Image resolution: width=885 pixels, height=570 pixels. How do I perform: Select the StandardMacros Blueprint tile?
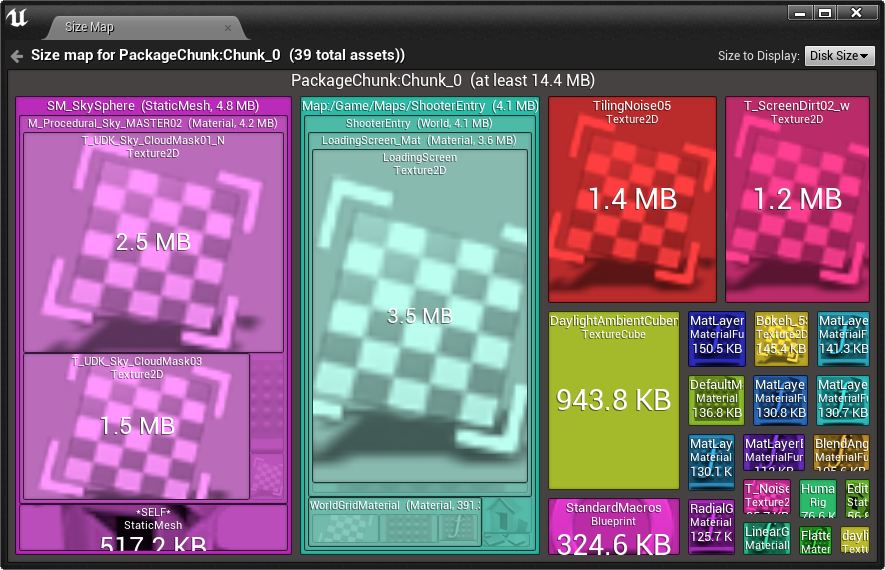click(x=614, y=526)
